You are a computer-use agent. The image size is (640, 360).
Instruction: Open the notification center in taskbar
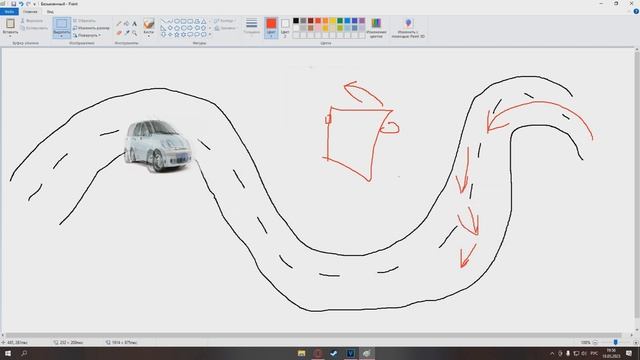629,353
